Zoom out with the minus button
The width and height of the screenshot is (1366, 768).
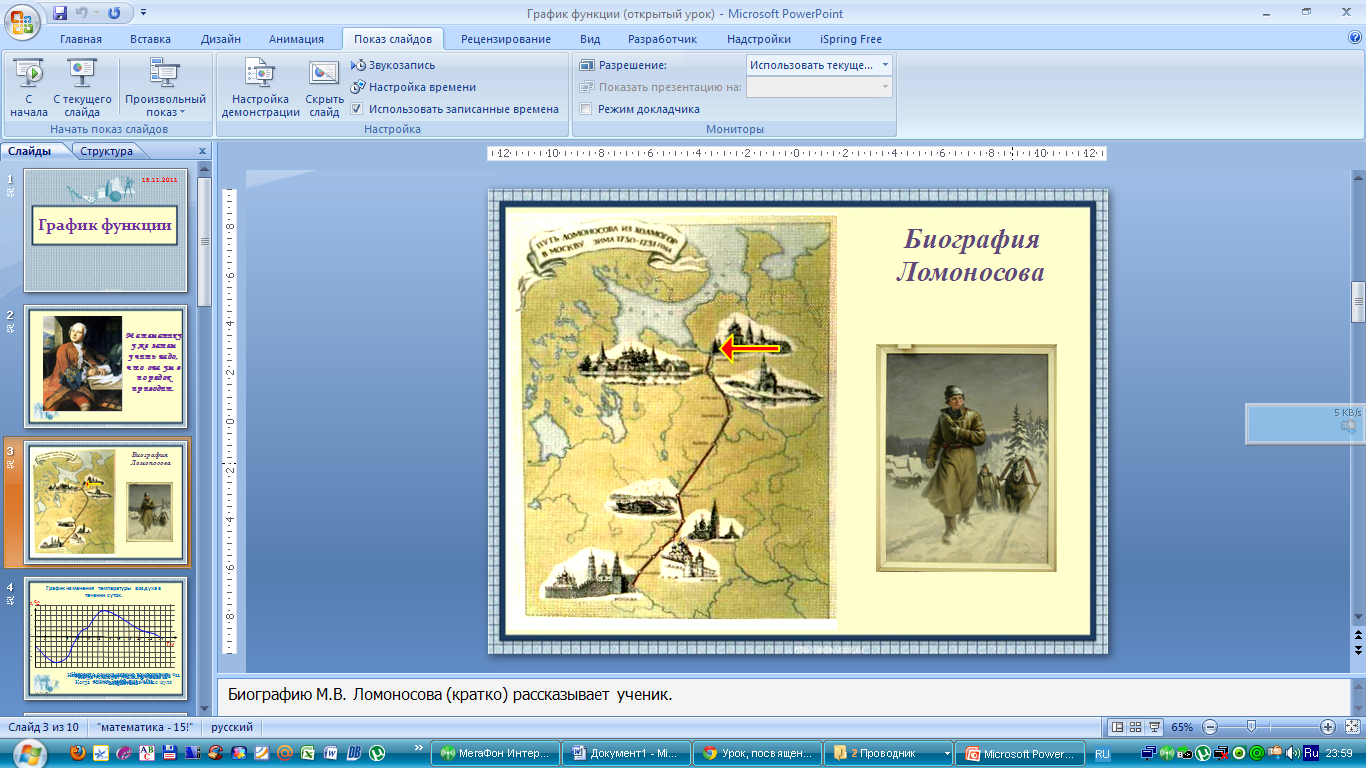pyautogui.click(x=1210, y=727)
